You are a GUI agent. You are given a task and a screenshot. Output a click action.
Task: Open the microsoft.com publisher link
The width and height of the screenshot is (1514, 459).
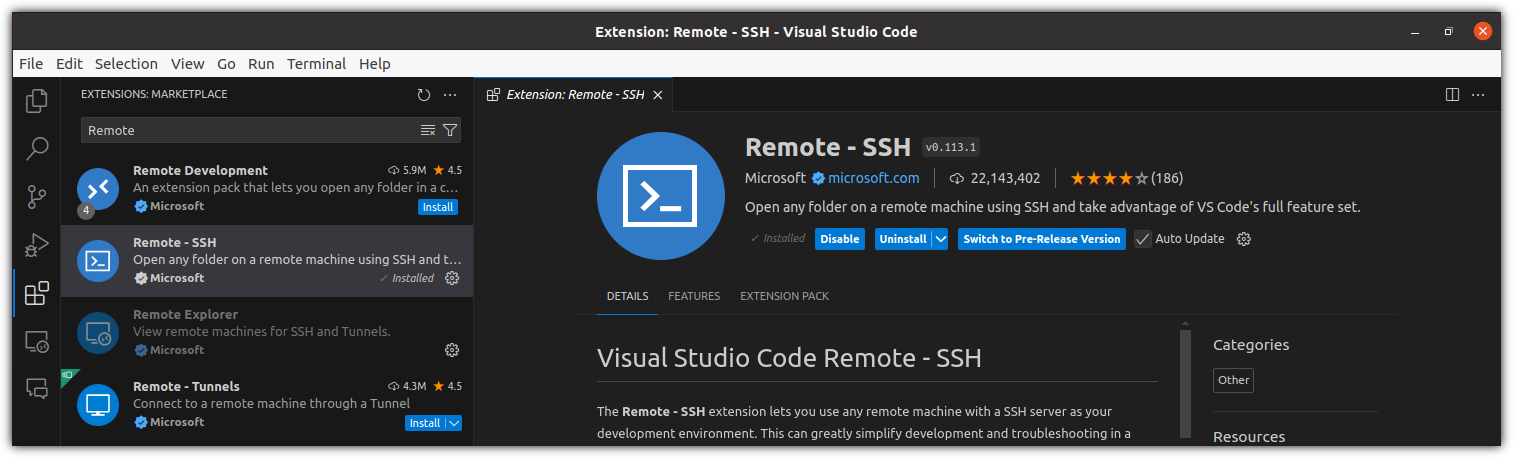click(873, 178)
